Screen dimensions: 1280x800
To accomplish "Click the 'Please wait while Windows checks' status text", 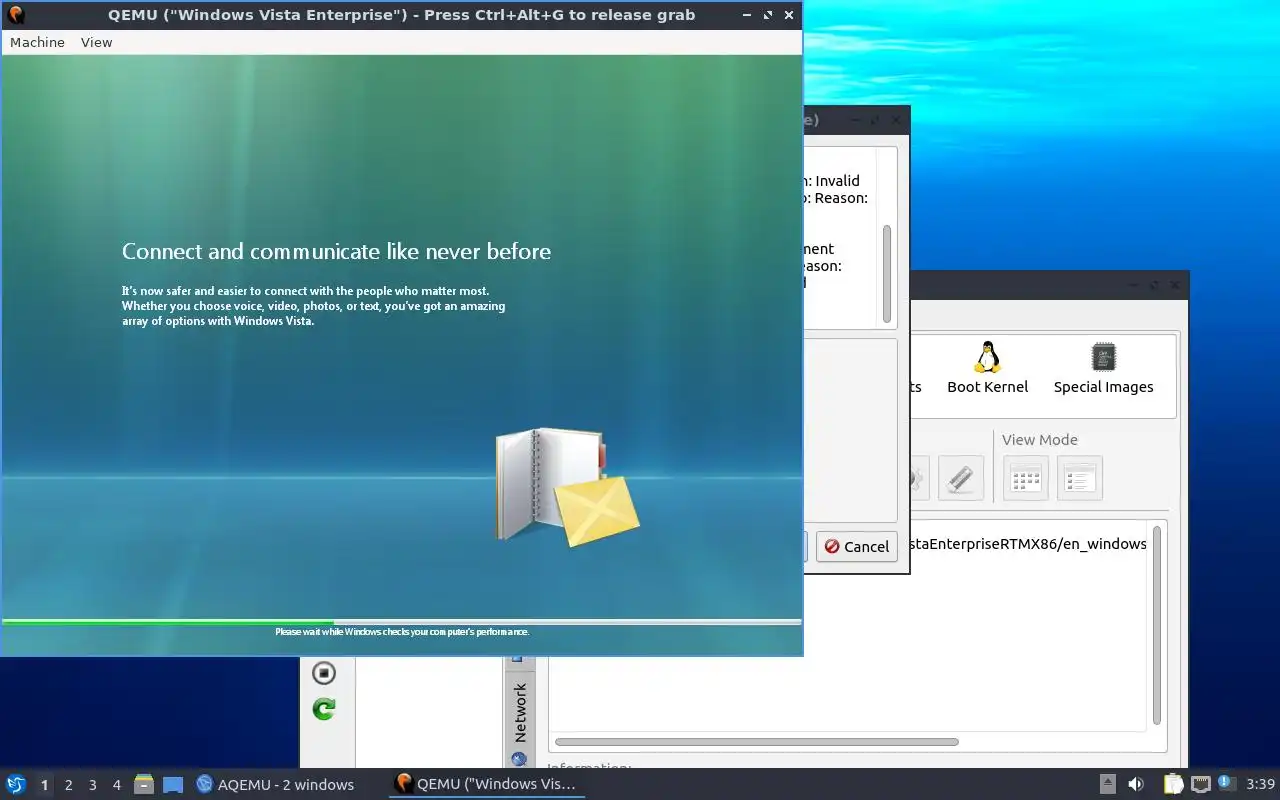I will [402, 632].
